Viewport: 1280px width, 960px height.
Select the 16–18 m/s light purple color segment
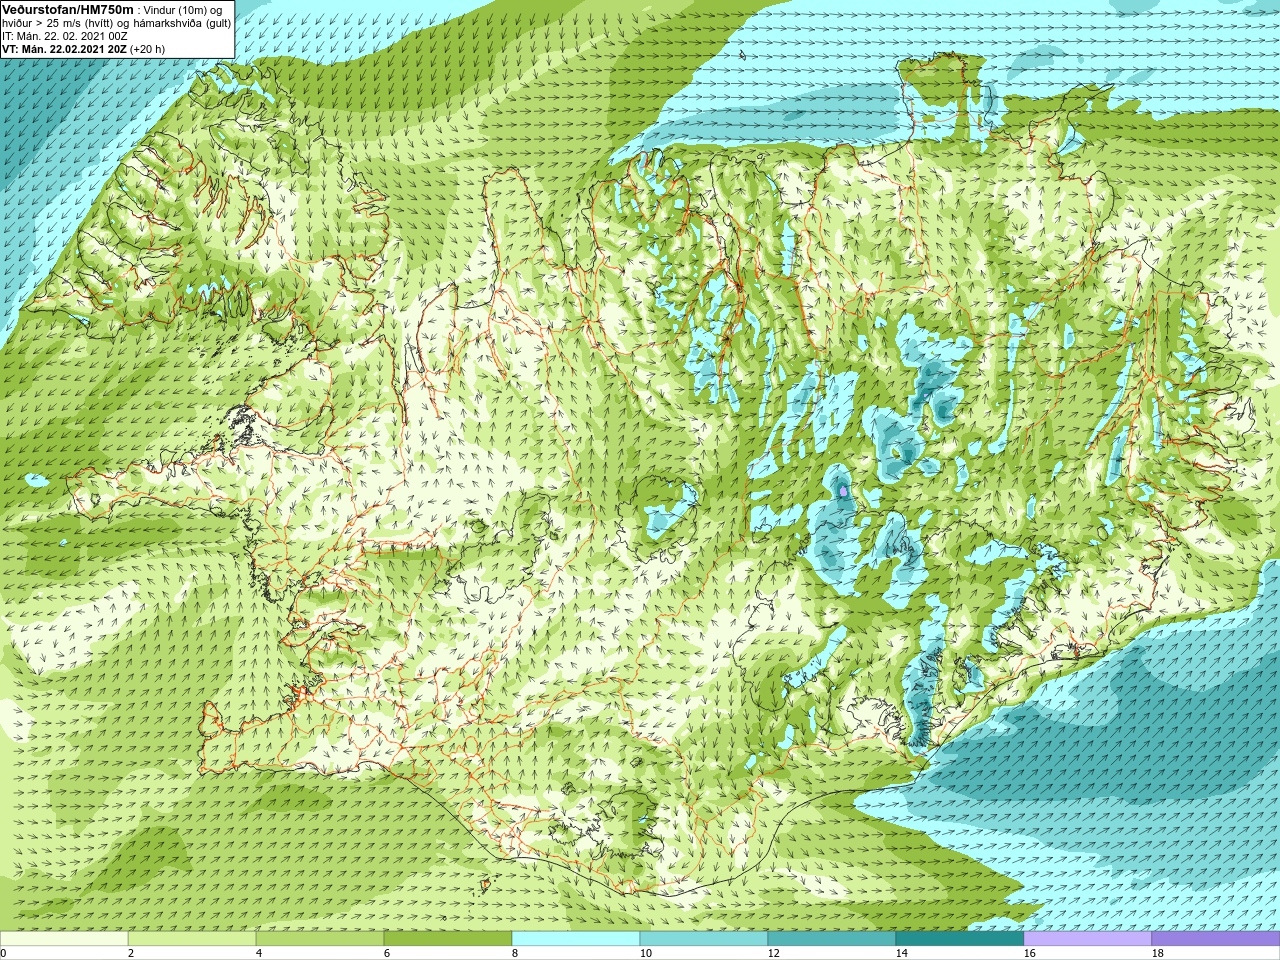click(x=1088, y=939)
